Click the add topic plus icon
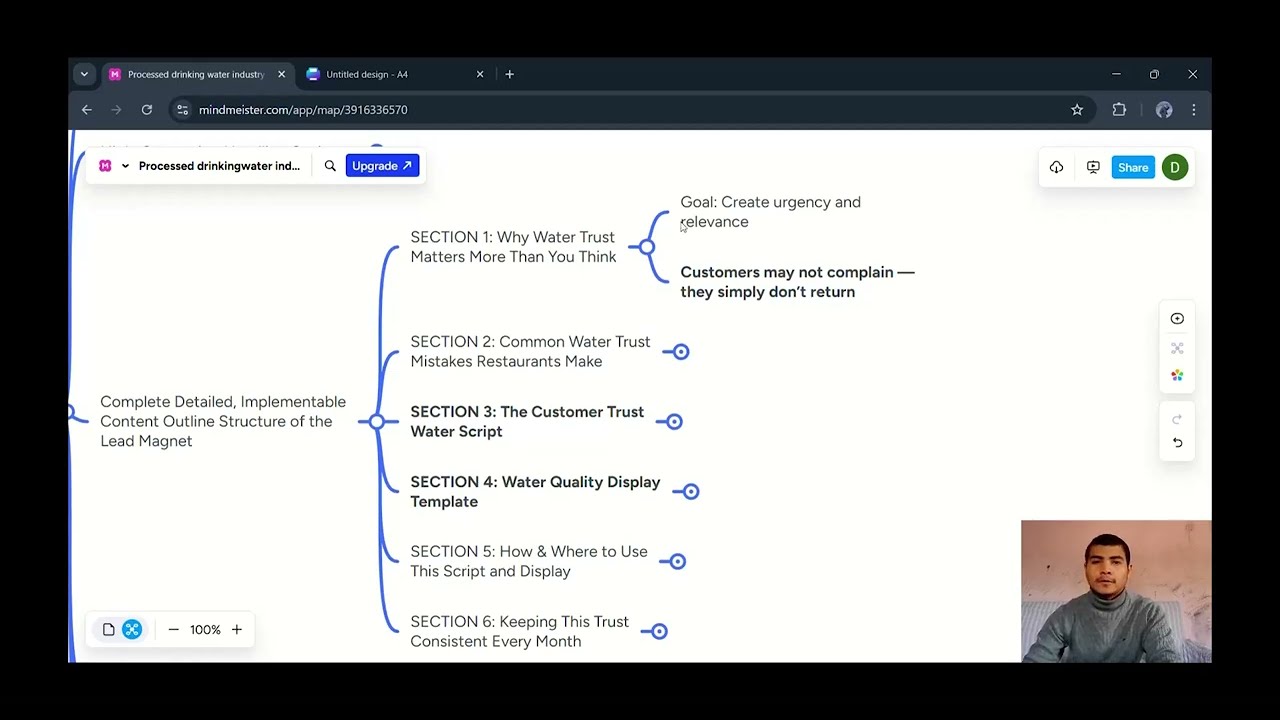The image size is (1280, 720). [1177, 319]
